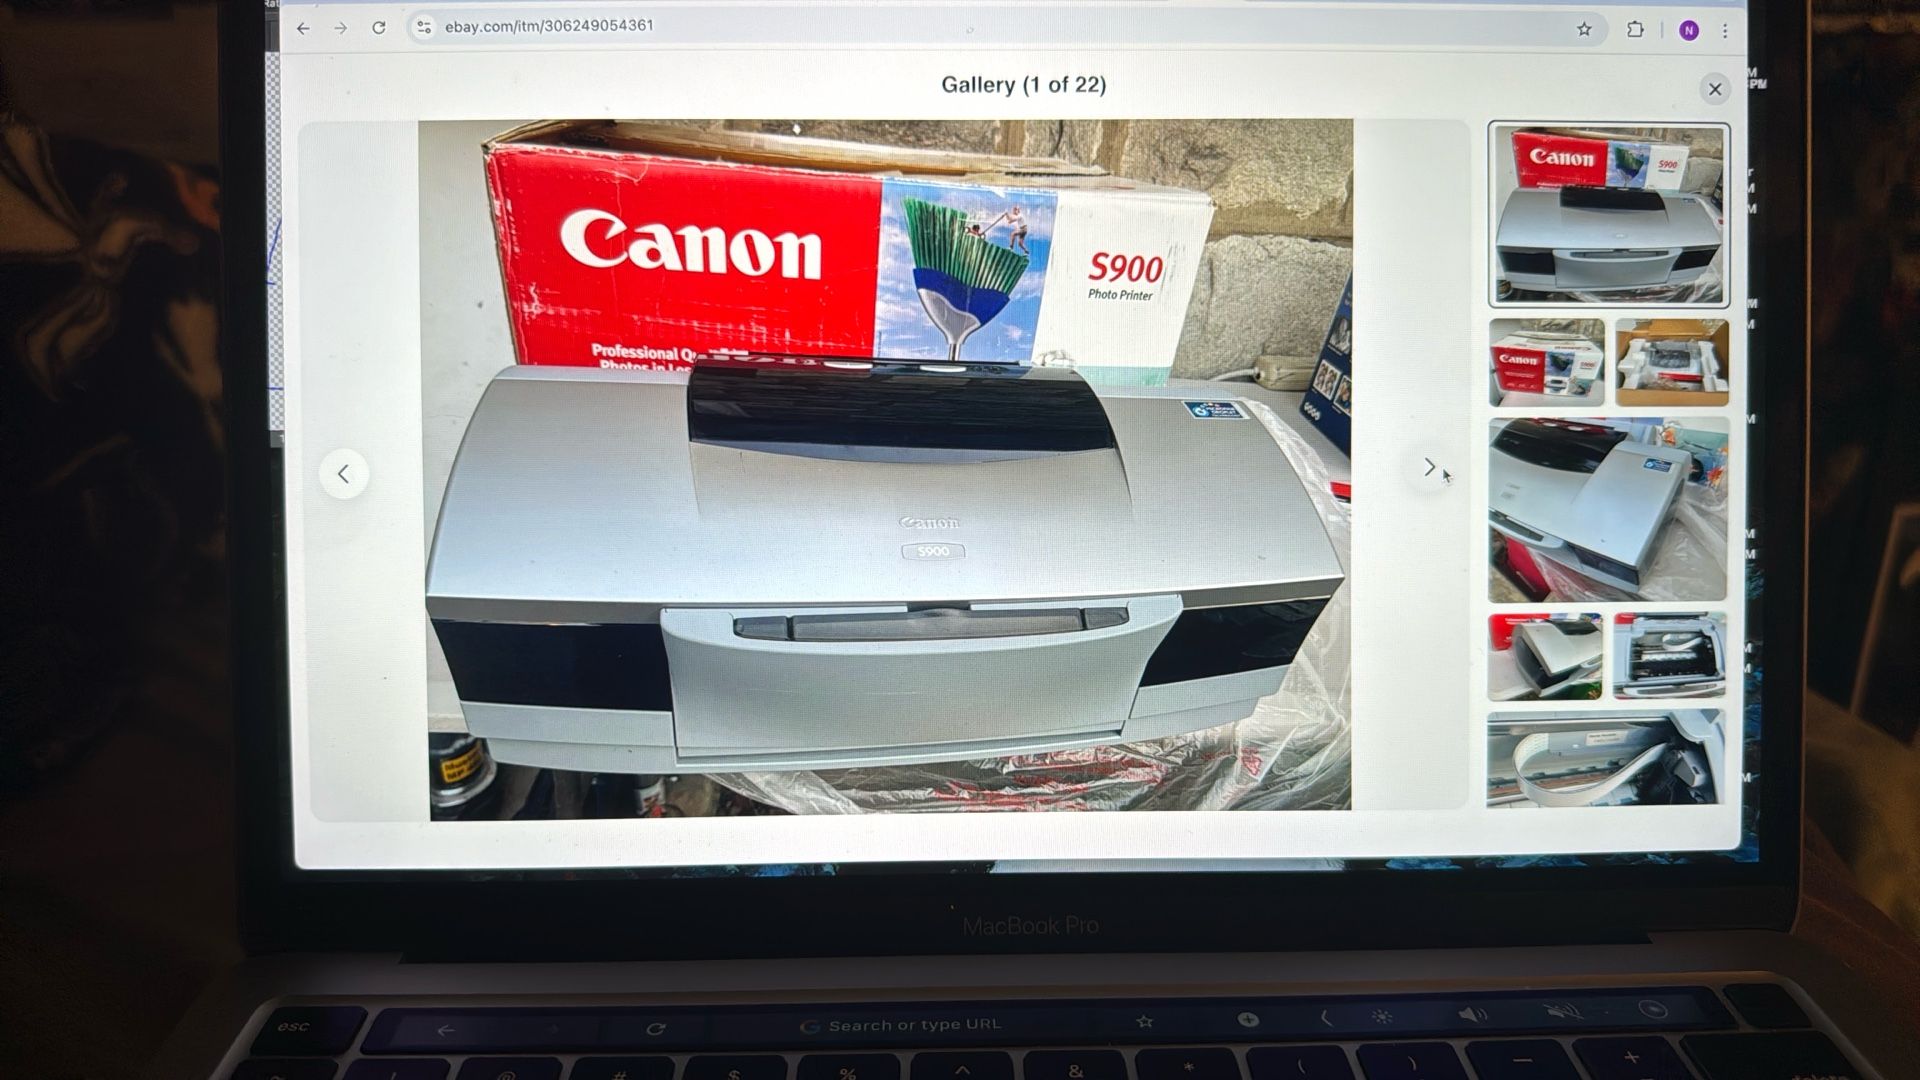Select the large thumbnail of printer side angle
Image resolution: width=1920 pixels, height=1080 pixels.
point(1608,510)
